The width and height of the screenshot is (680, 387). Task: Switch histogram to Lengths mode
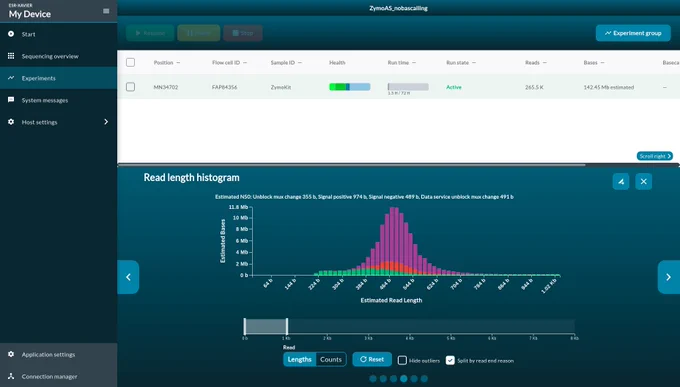pyautogui.click(x=300, y=359)
